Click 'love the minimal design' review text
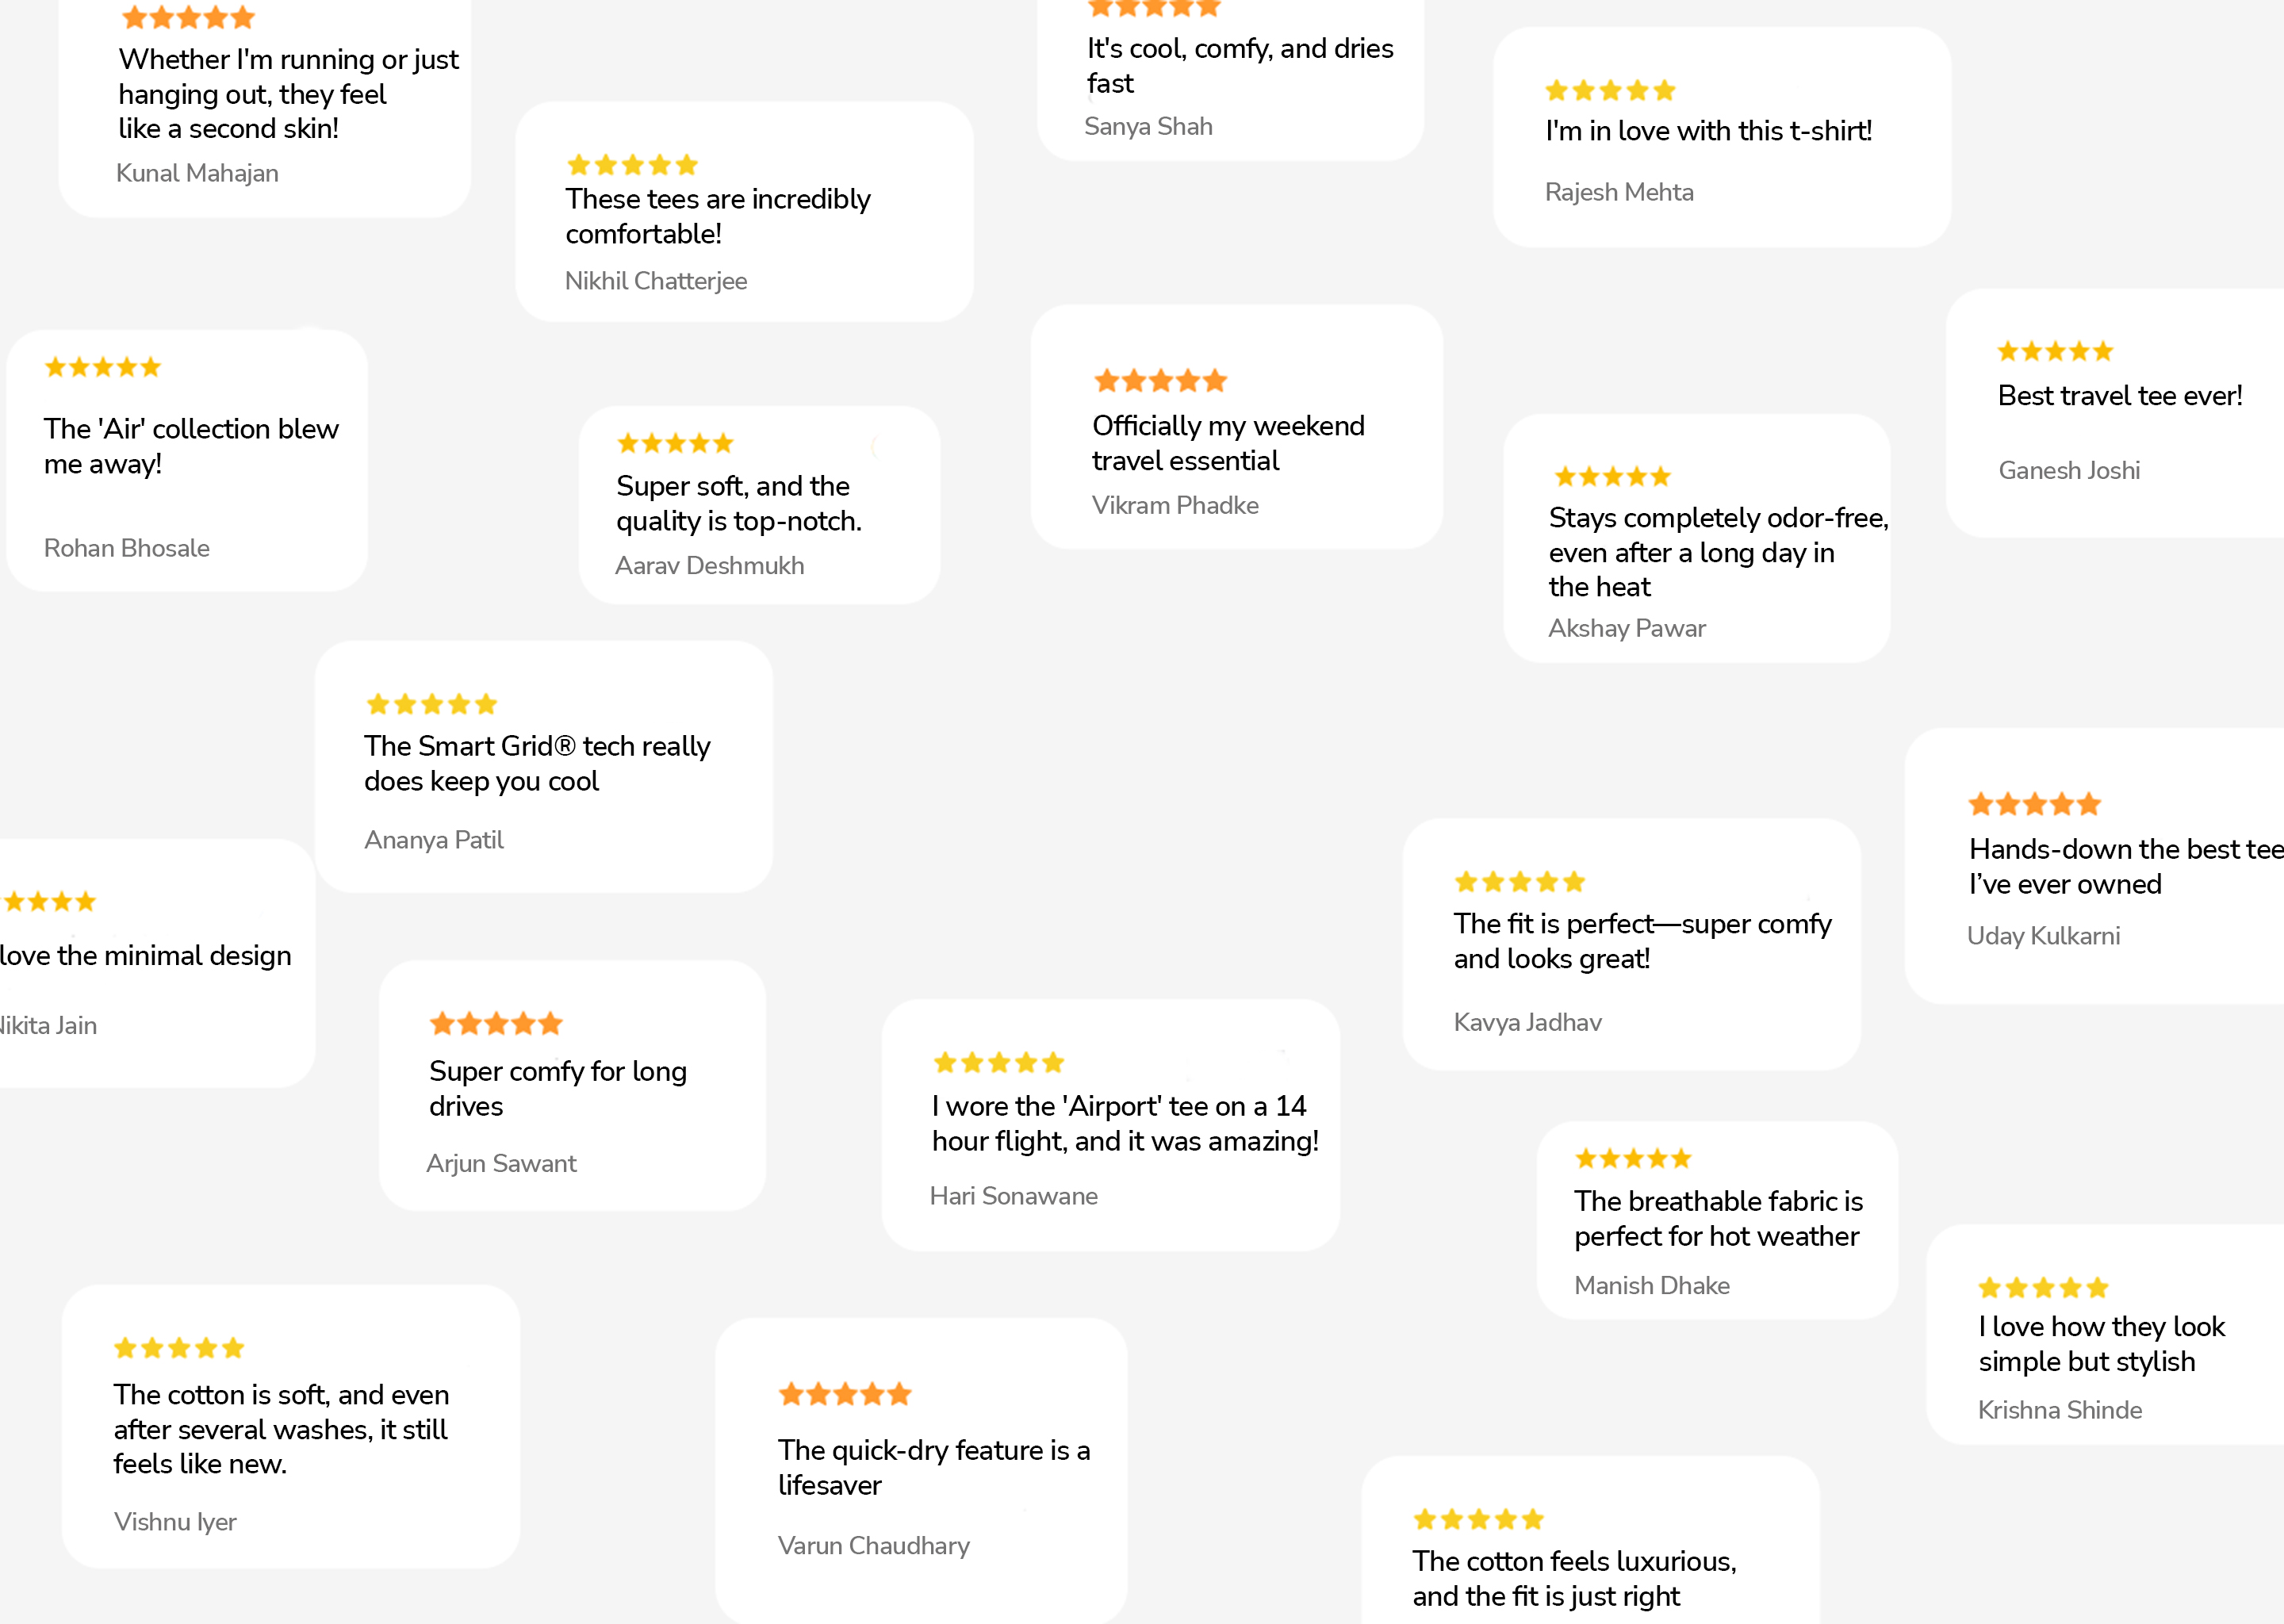This screenshot has height=1624, width=2284. click(146, 956)
